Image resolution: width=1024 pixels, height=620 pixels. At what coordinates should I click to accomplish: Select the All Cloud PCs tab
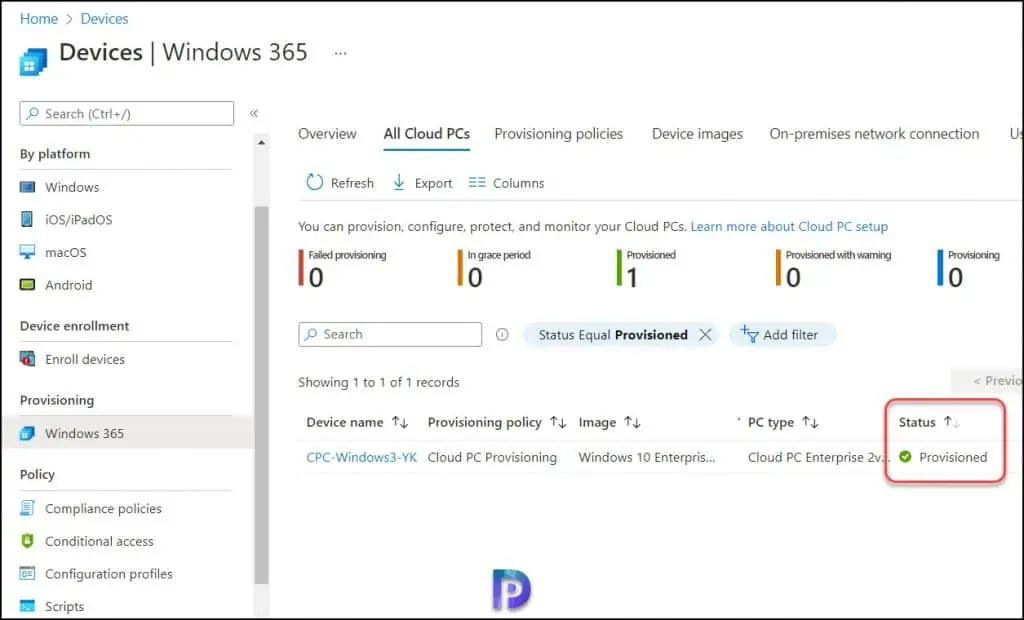[x=426, y=134]
